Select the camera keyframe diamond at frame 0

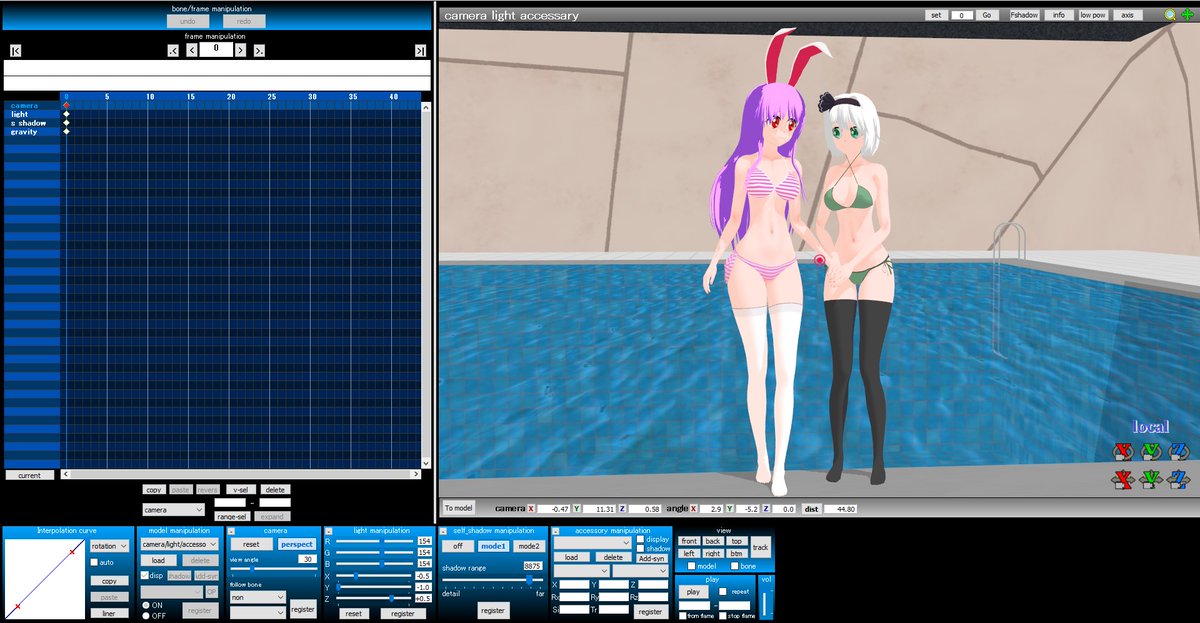pyautogui.click(x=66, y=105)
